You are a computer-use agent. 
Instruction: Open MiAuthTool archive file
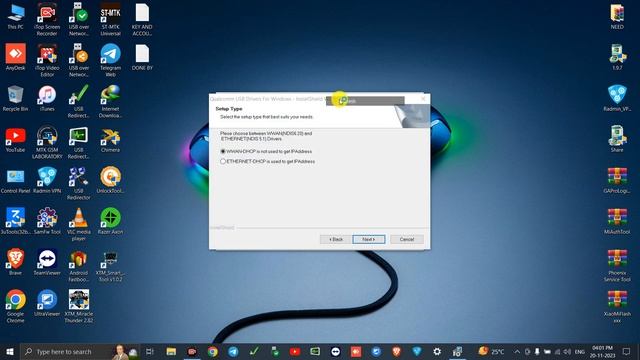[x=617, y=221]
